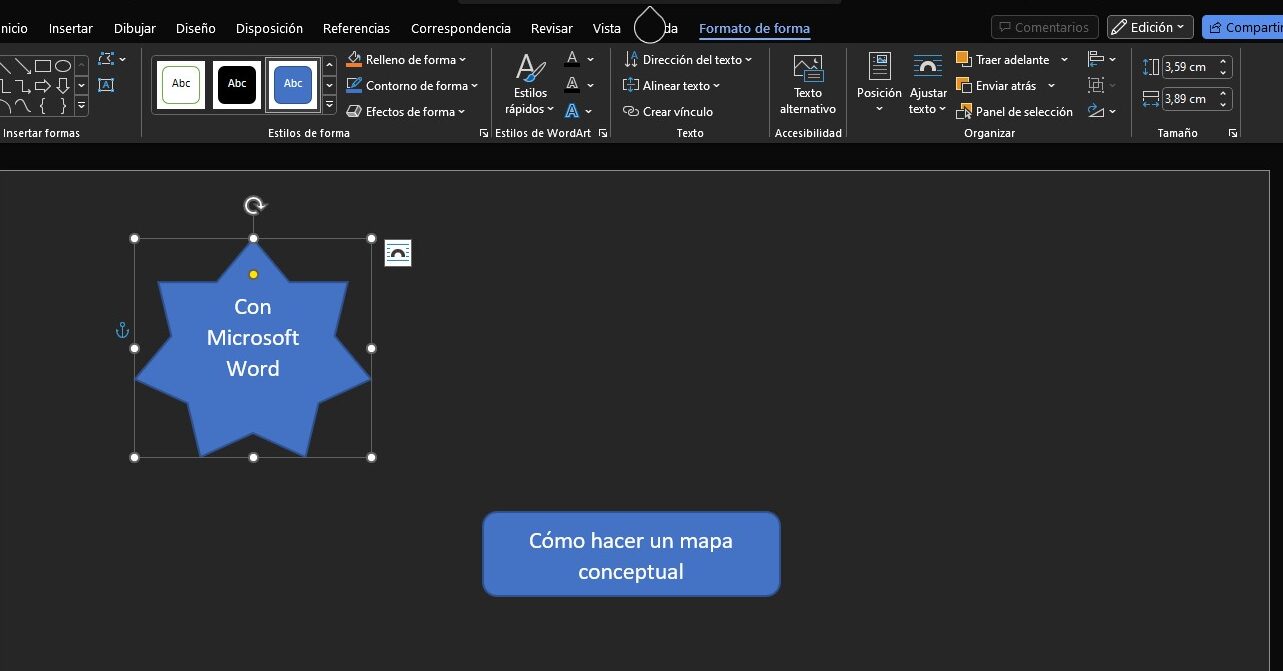
Task: Open Tamaño dialog launcher
Action: (1233, 133)
